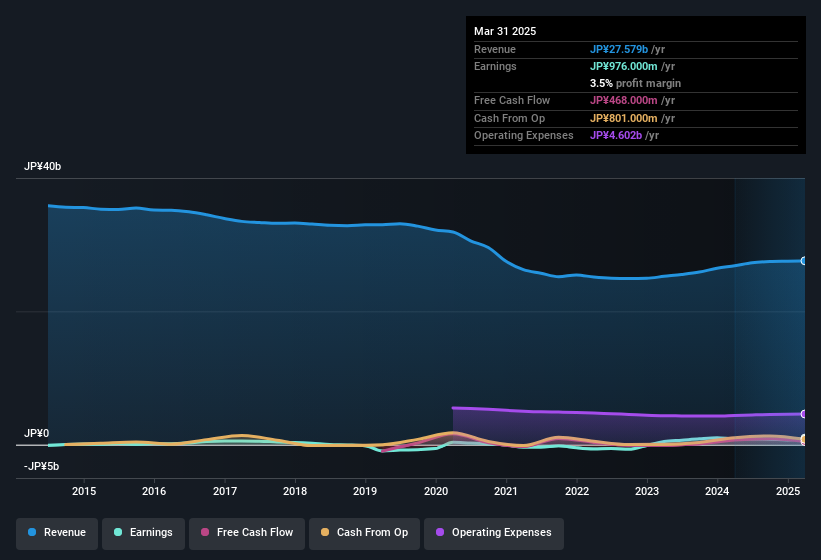The height and width of the screenshot is (560, 821).
Task: Click the Earnings row label in tooltip
Action: (495, 66)
